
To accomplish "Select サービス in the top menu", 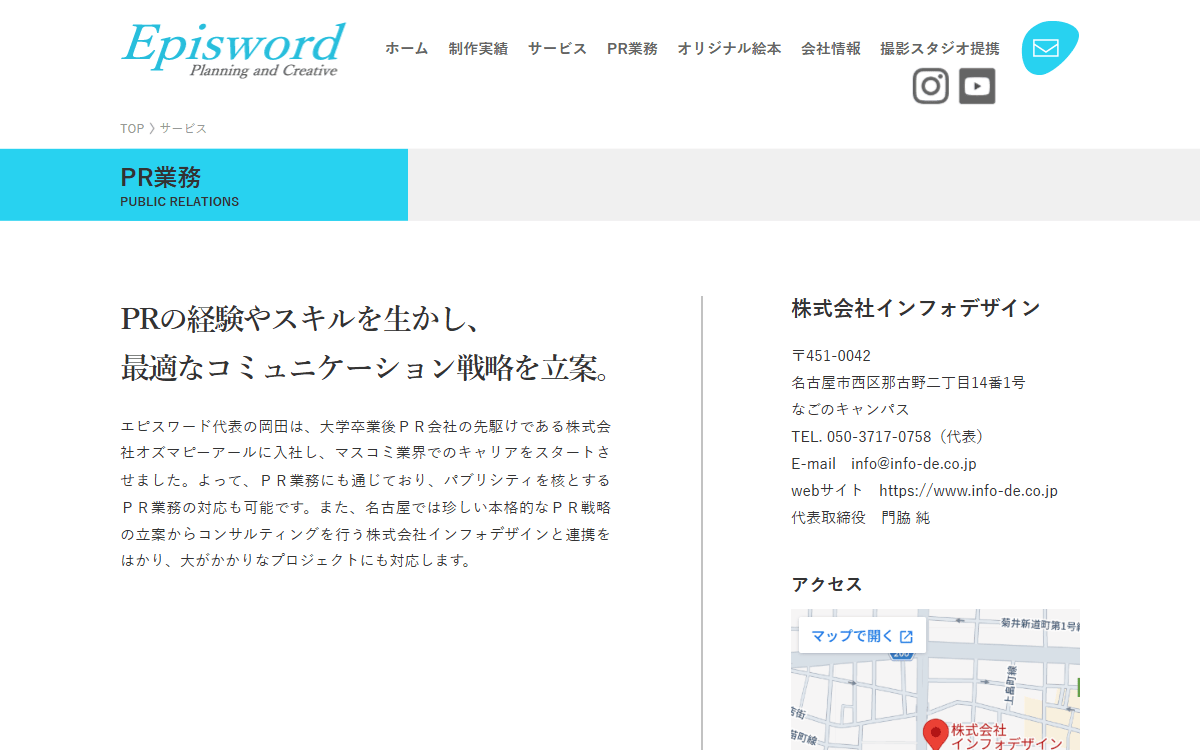I will [x=557, y=48].
